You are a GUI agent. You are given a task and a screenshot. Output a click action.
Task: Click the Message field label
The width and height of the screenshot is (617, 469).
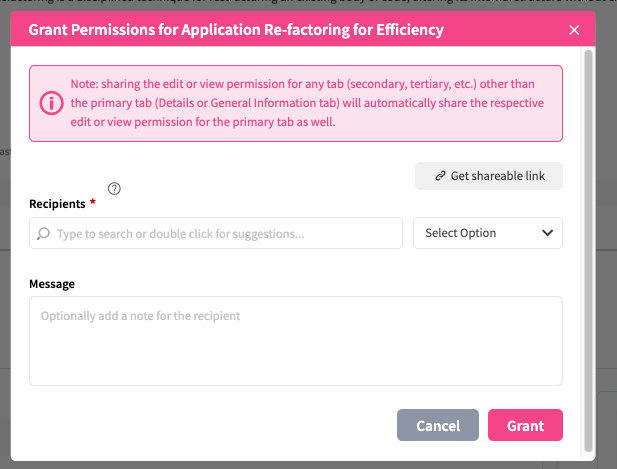52,284
